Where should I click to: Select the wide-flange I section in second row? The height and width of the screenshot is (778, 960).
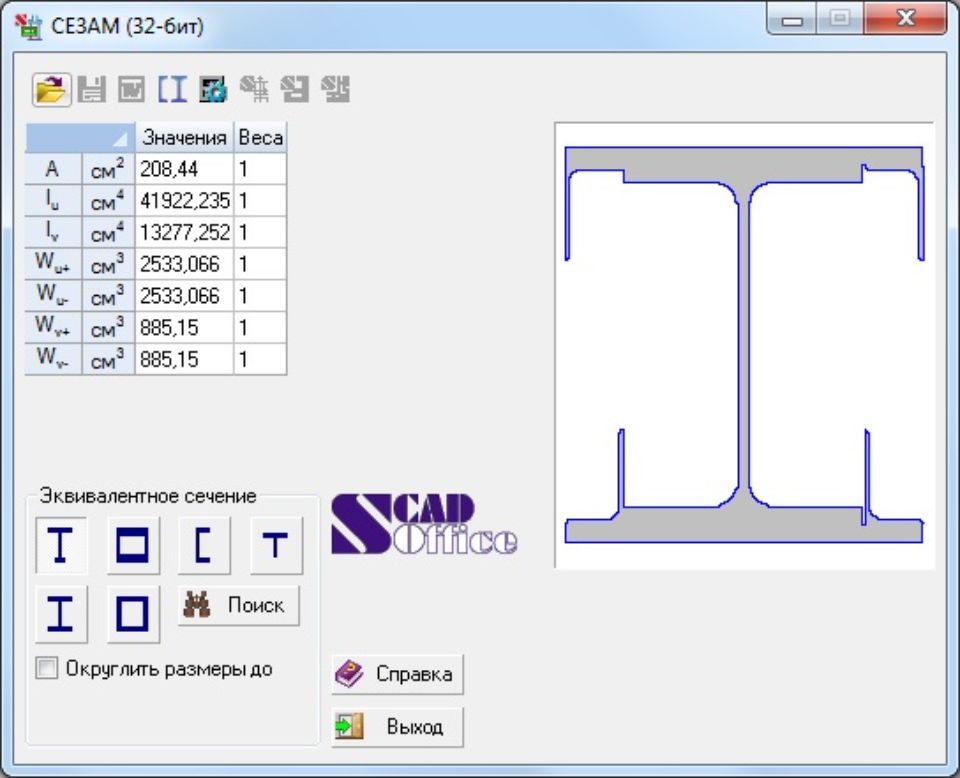point(61,614)
